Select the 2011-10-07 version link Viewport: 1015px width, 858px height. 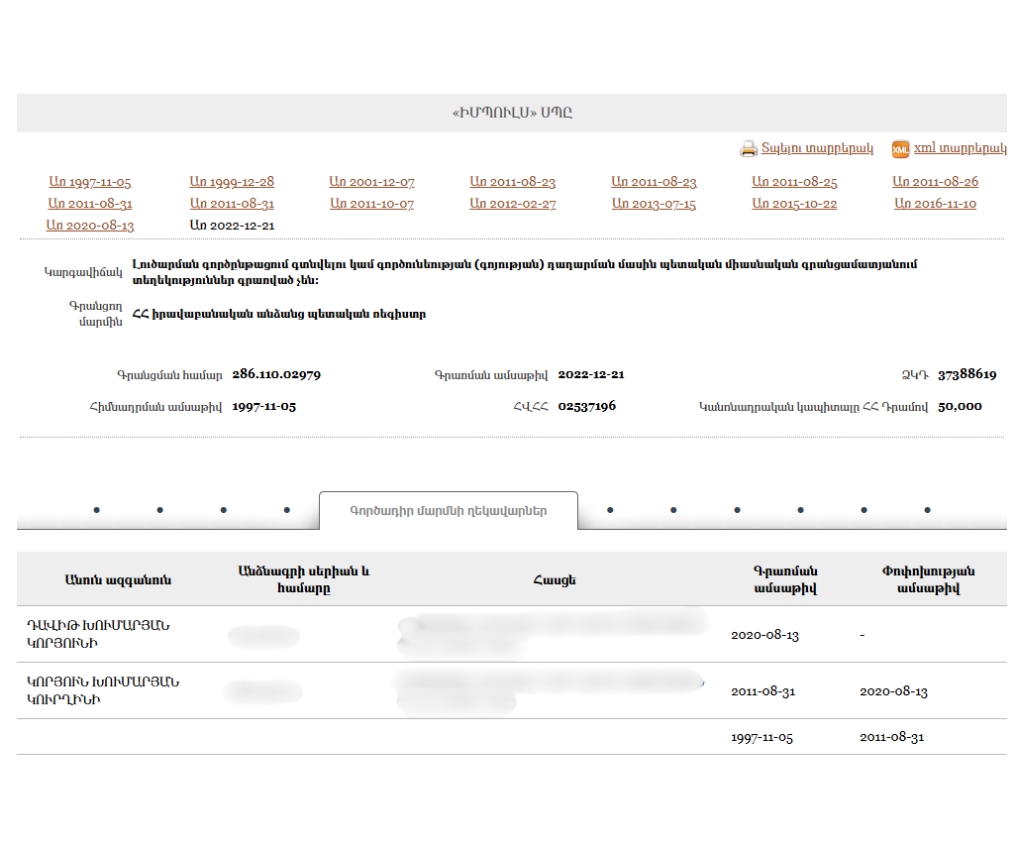pyautogui.click(x=372, y=204)
